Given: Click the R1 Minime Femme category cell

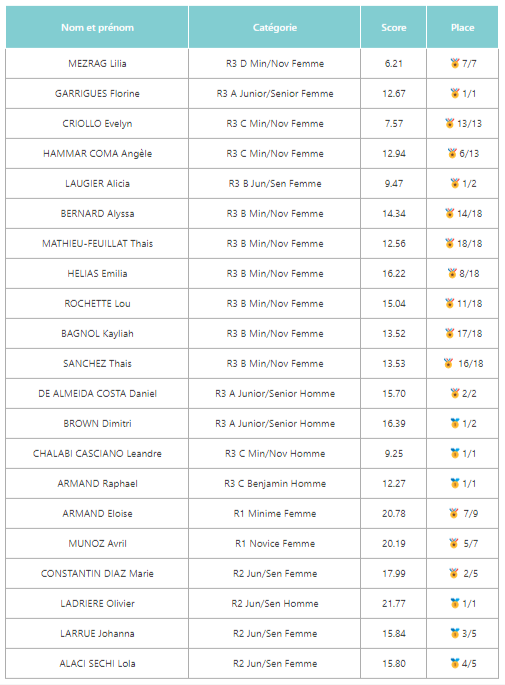Looking at the screenshot, I should click(274, 513).
